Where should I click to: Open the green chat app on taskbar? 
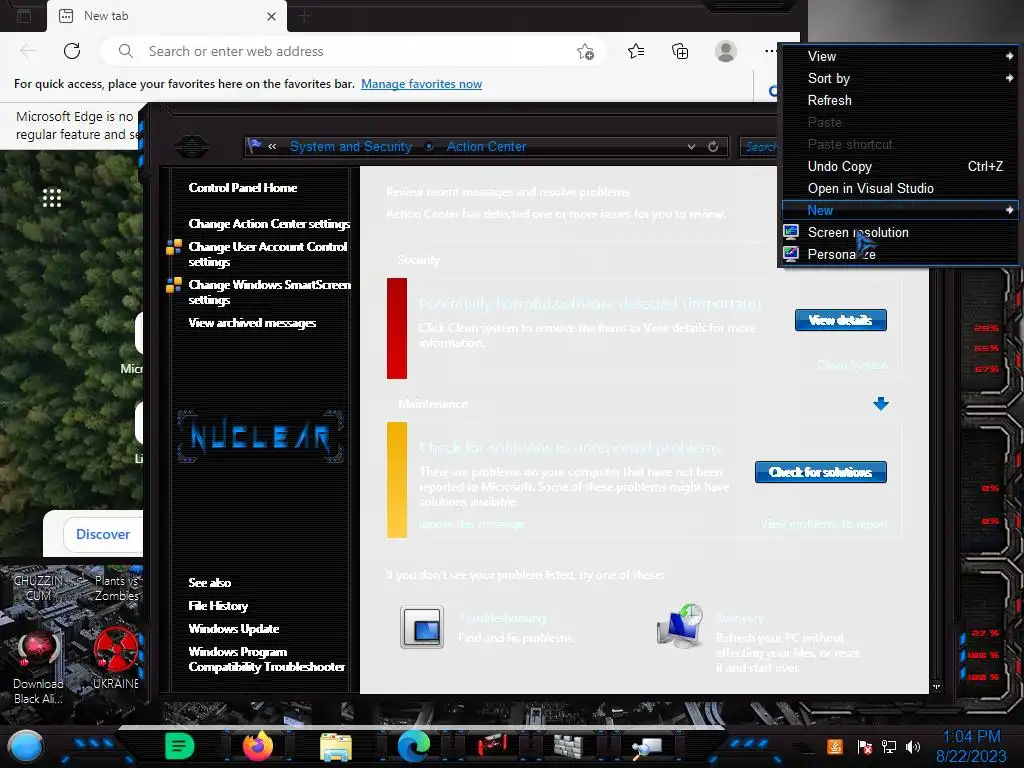click(x=180, y=746)
